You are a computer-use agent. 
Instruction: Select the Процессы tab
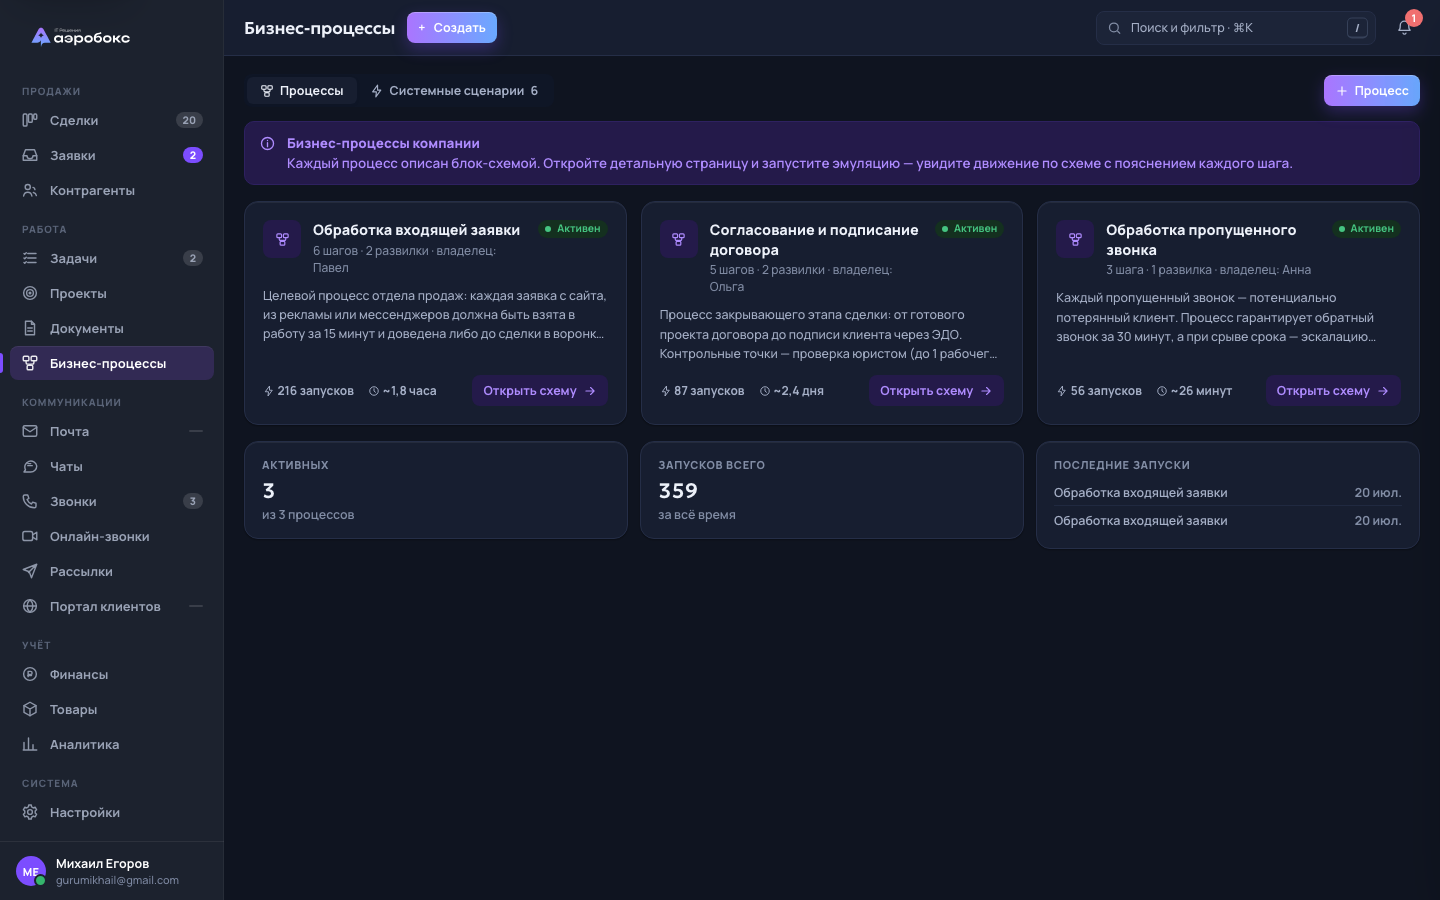coord(302,91)
